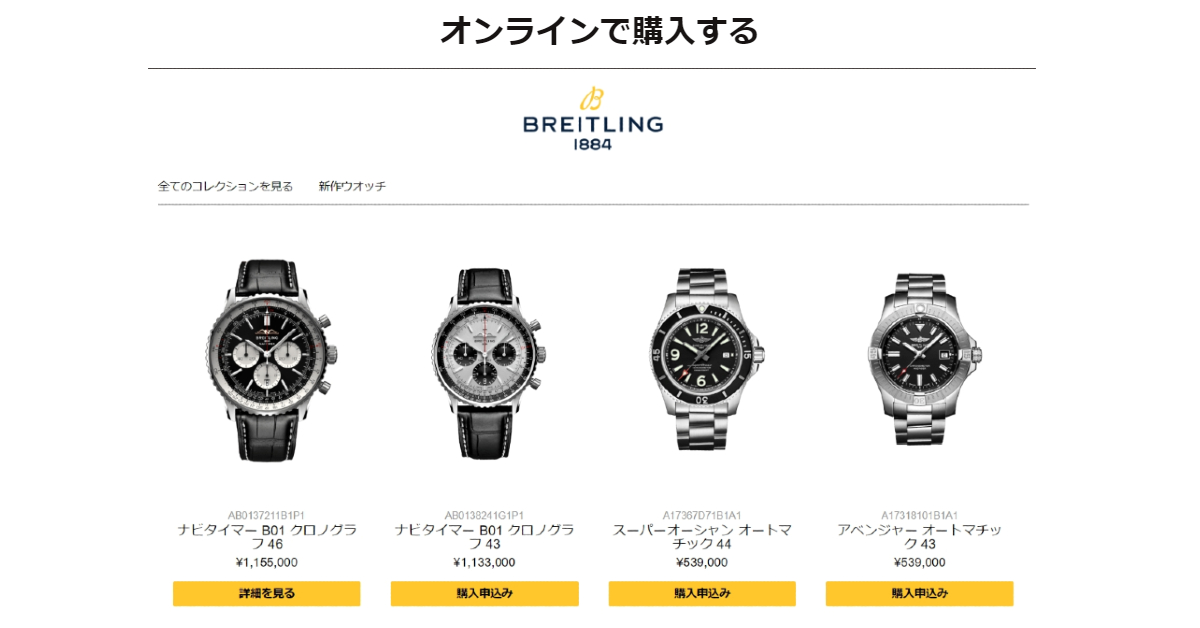Click the ¥1,155,000 price text
1200x628 pixels.
[x=267, y=562]
